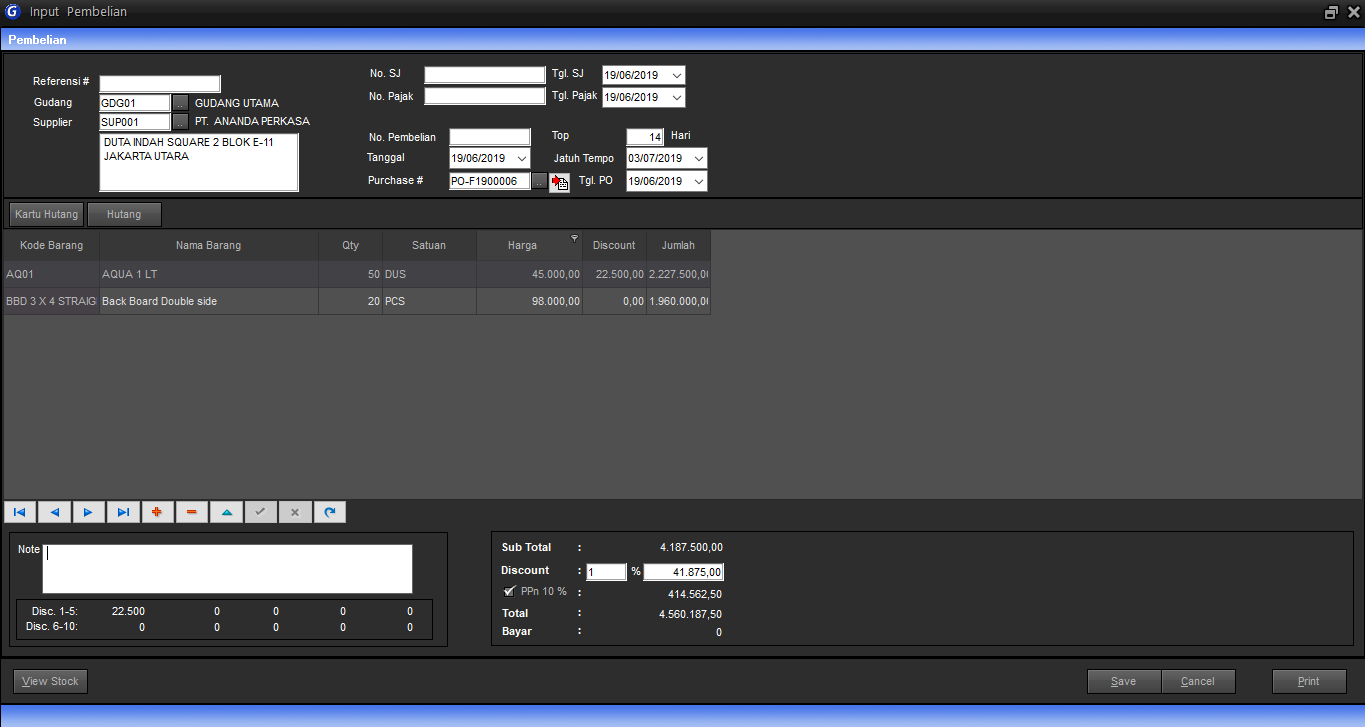Click the Save button
1365x727 pixels.
click(x=1124, y=681)
